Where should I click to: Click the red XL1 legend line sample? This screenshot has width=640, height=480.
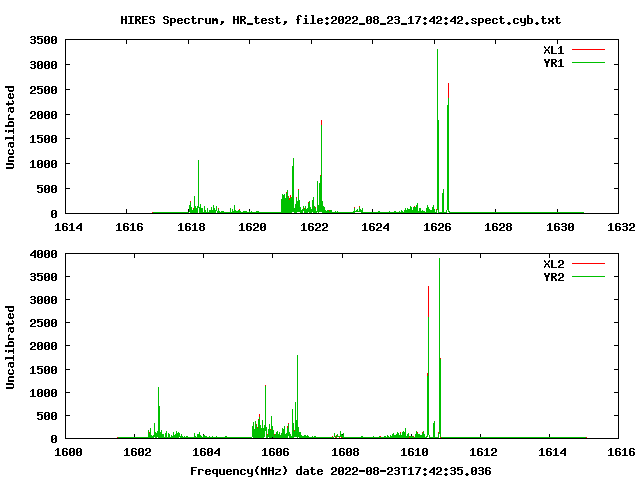pyautogui.click(x=588, y=50)
